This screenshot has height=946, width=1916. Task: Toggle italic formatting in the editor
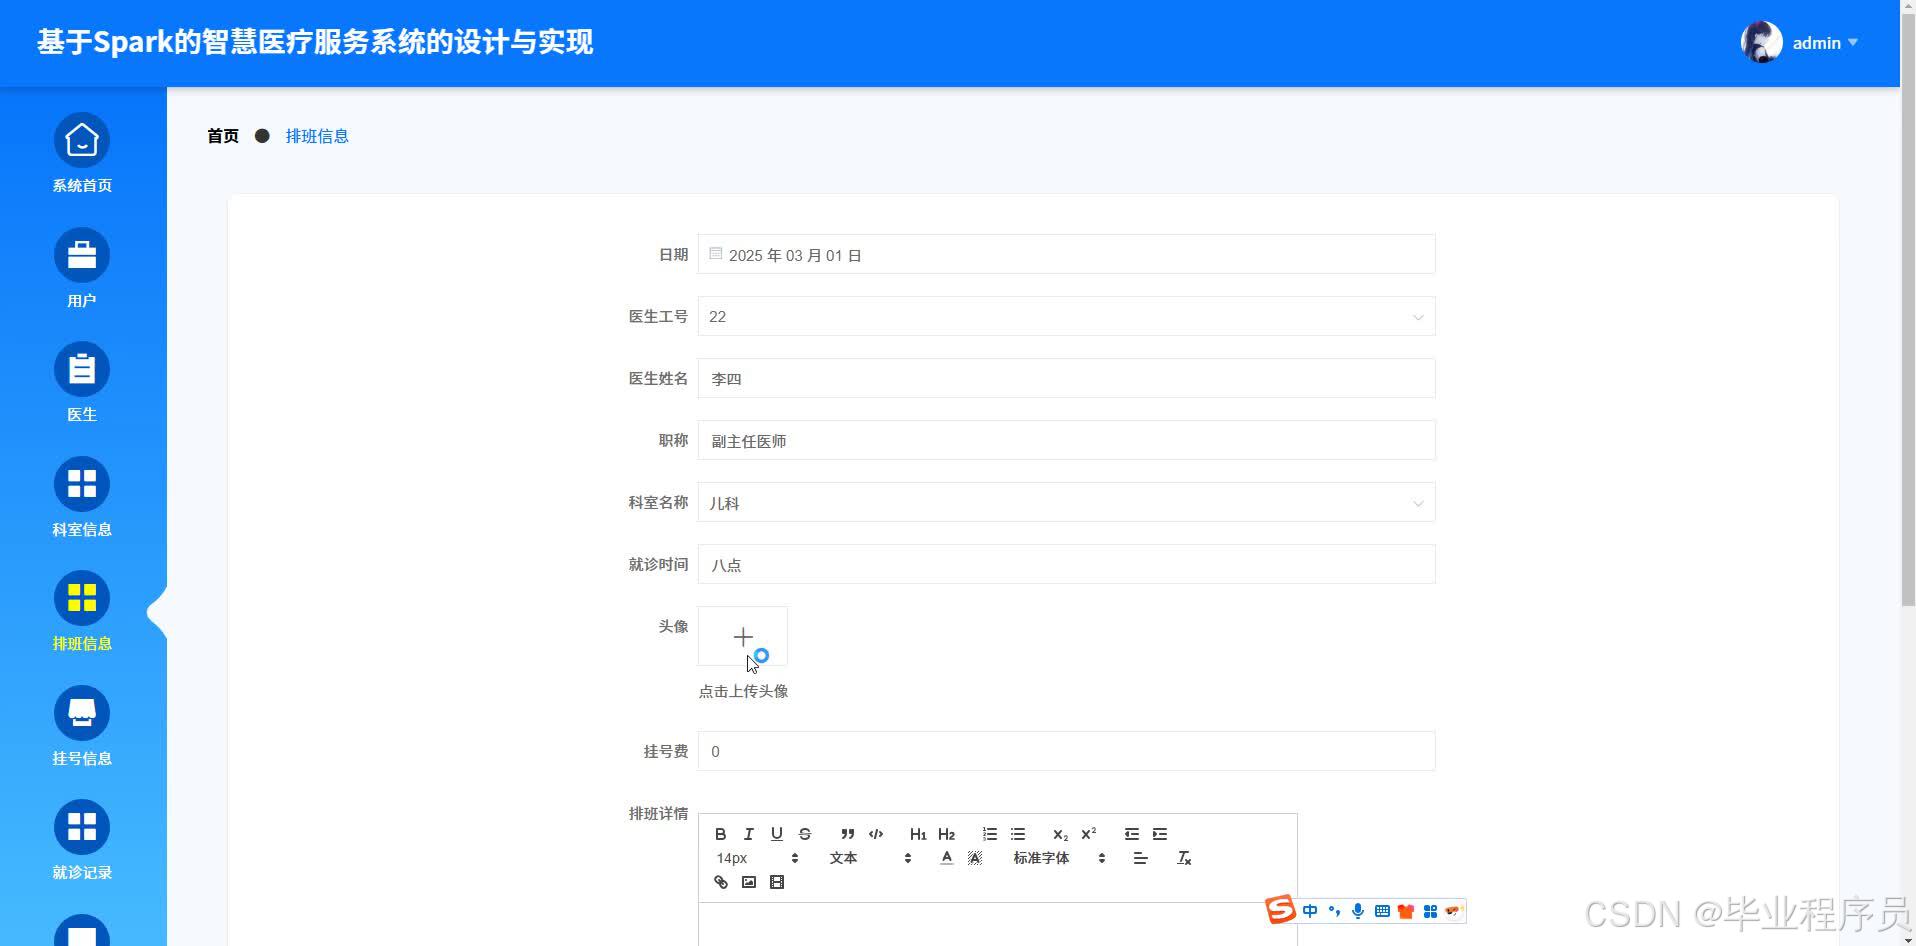coord(748,834)
